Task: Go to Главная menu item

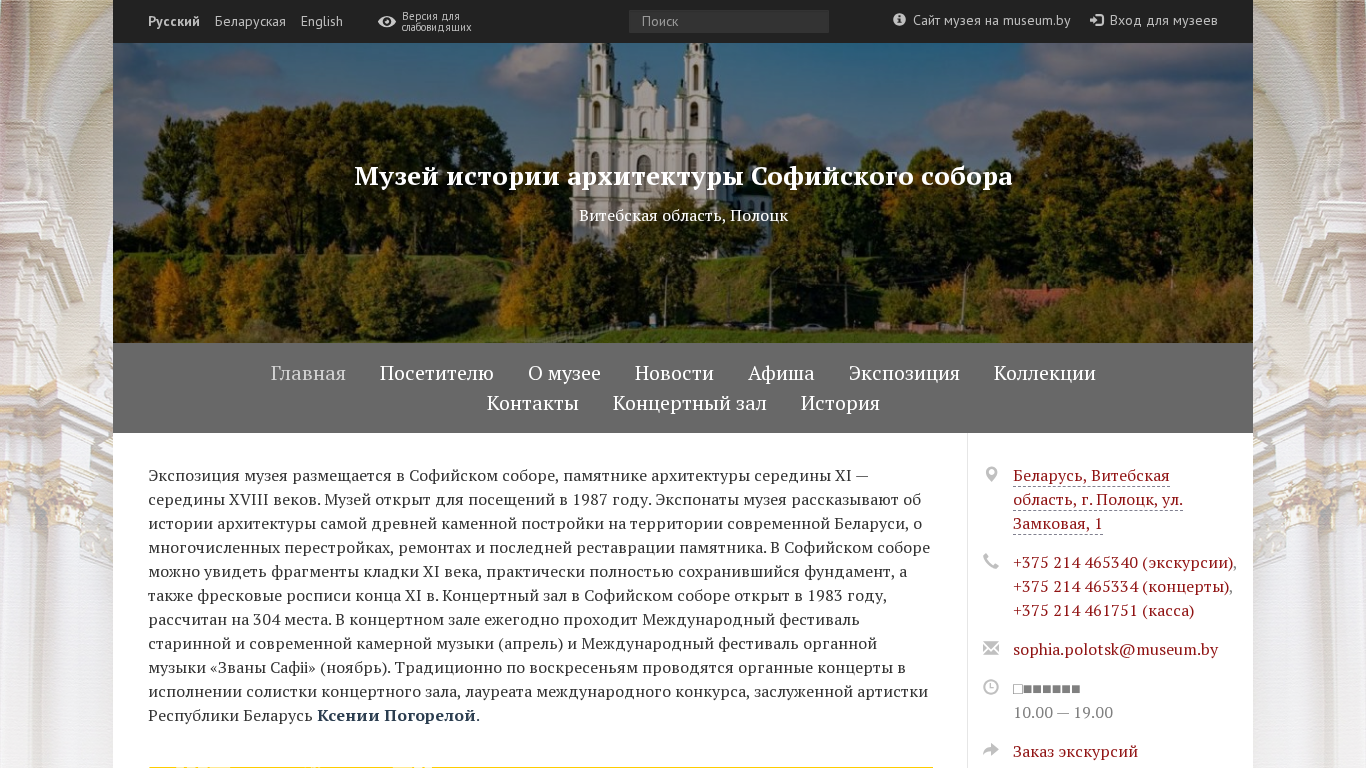Action: point(308,373)
